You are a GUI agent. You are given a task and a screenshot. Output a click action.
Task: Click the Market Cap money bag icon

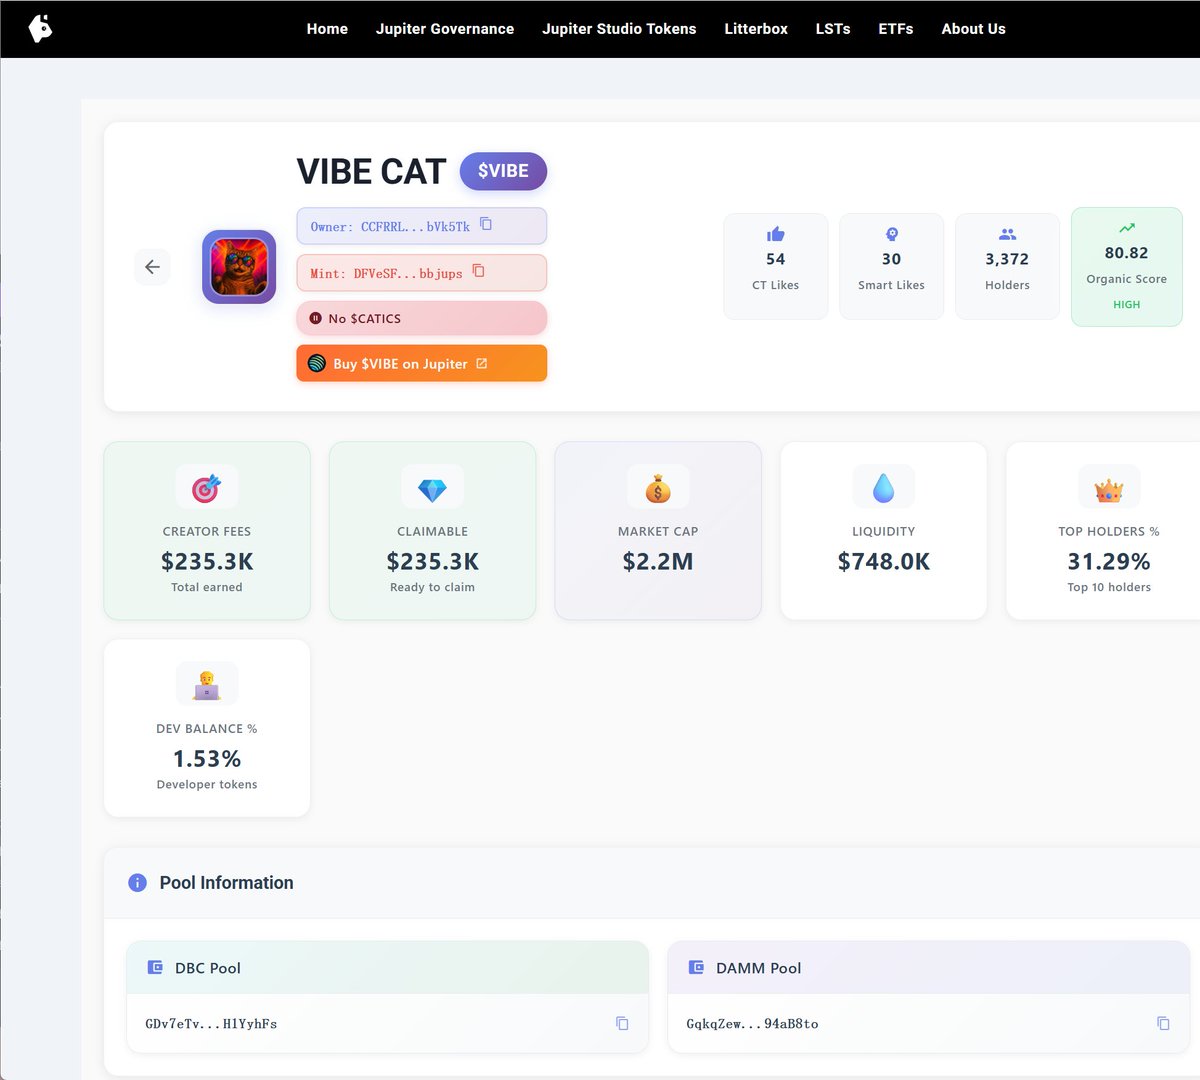point(658,487)
